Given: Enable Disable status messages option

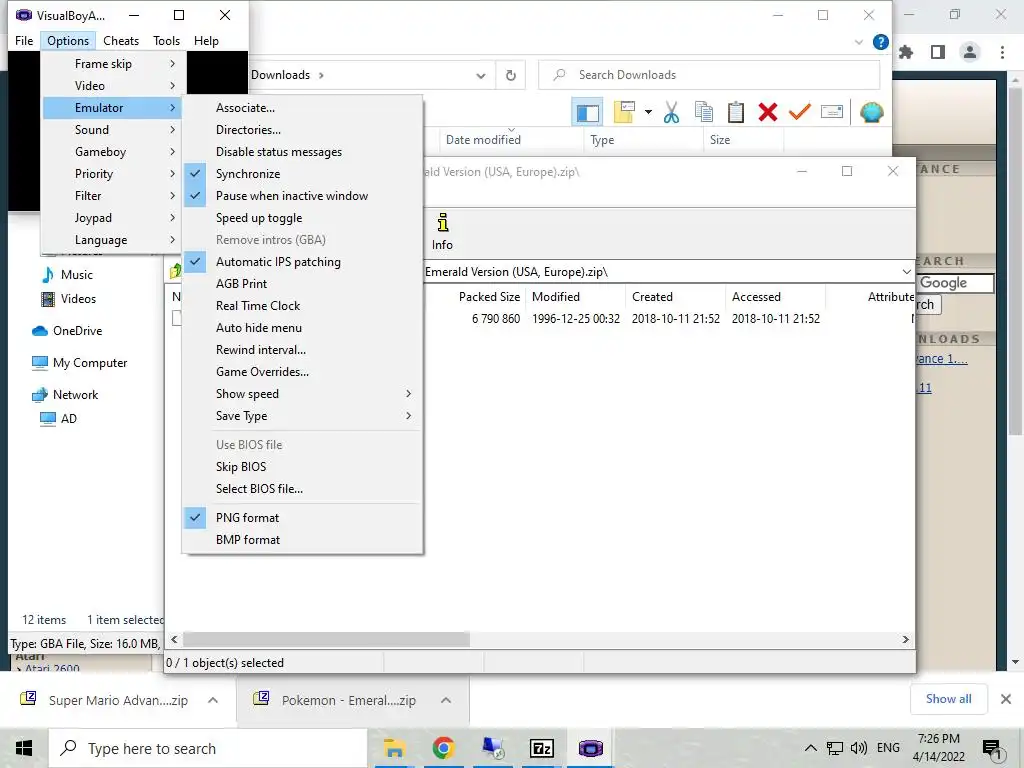Looking at the screenshot, I should (x=302, y=152).
